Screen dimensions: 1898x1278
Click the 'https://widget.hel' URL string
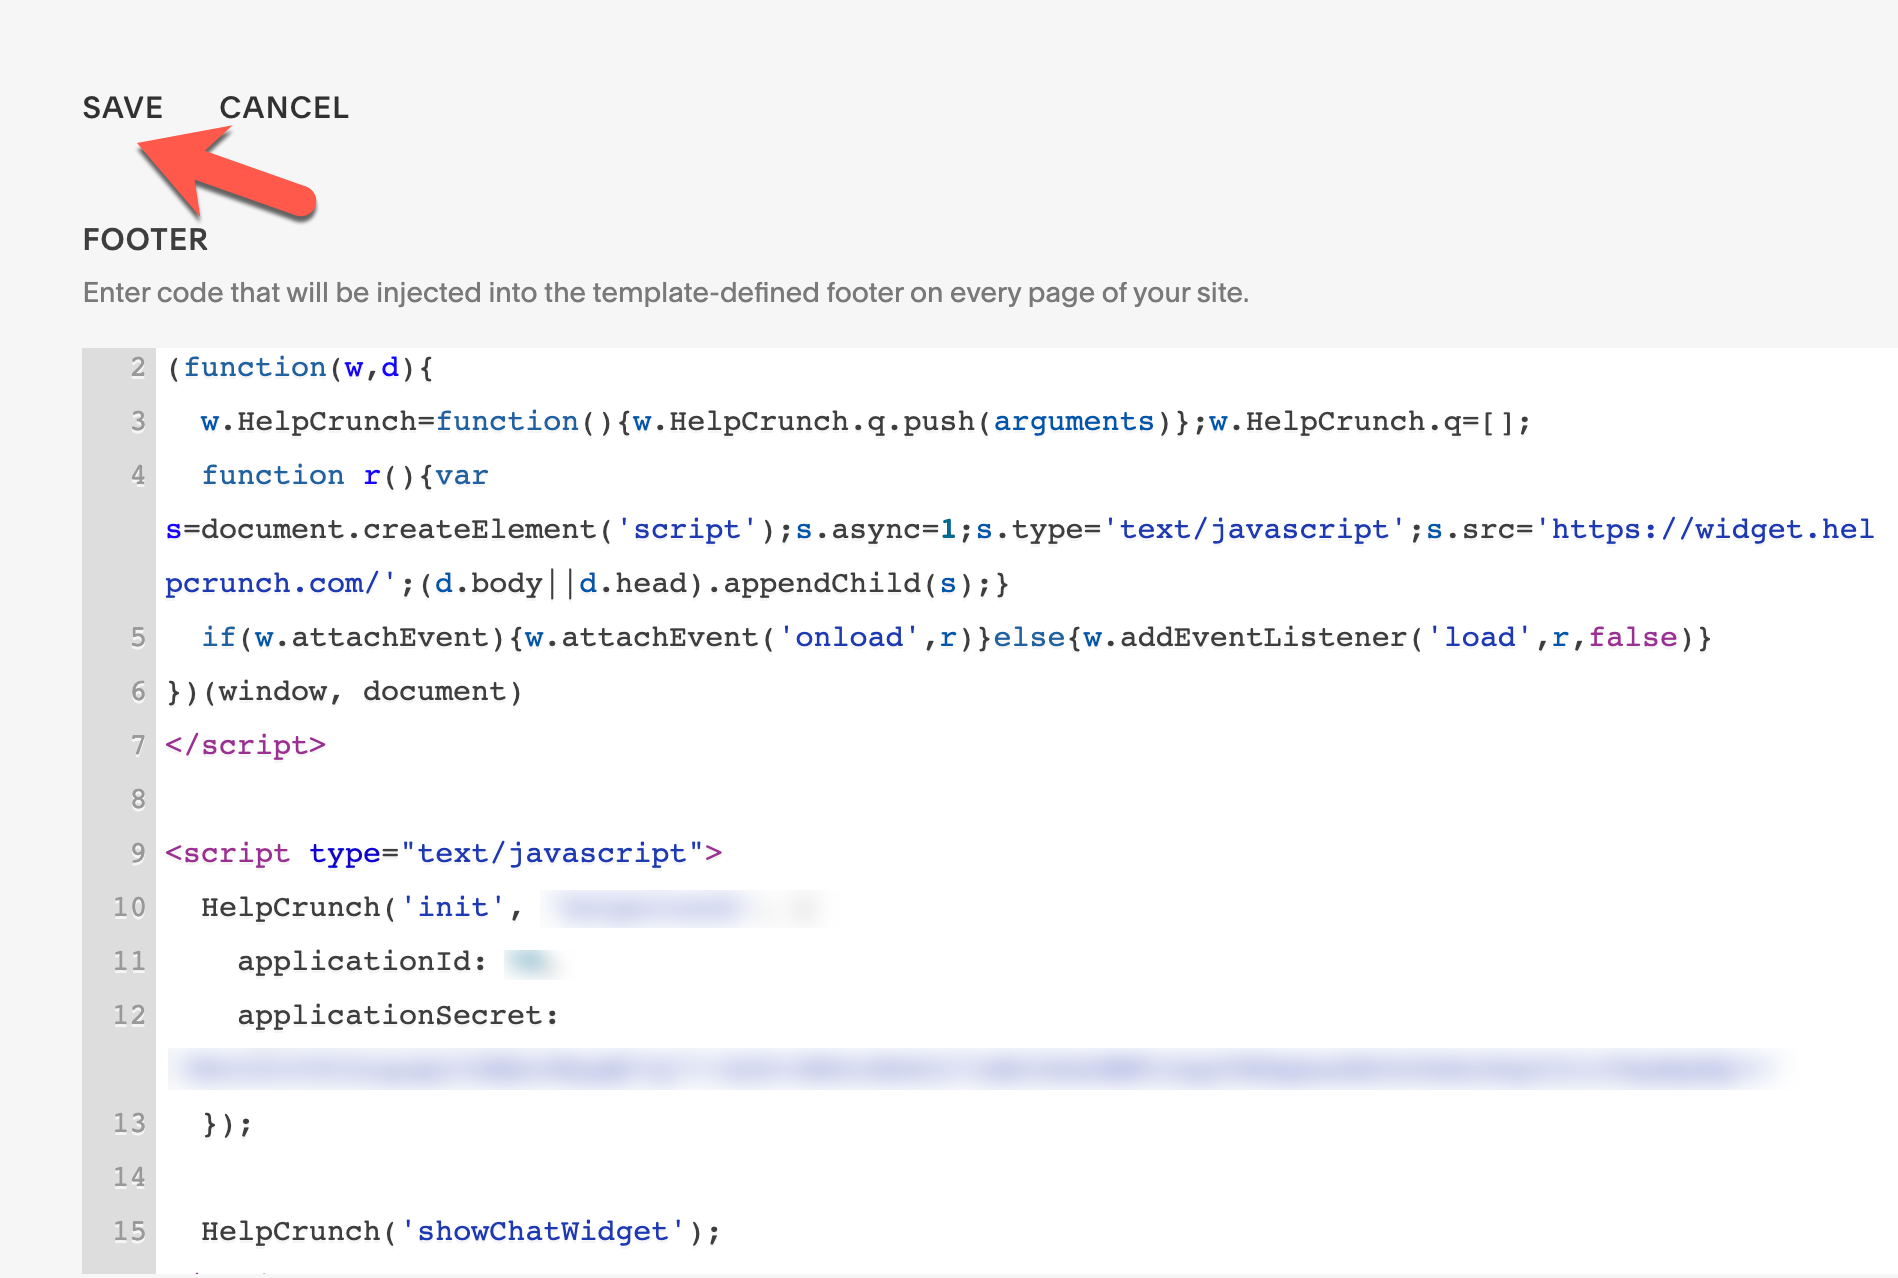click(x=1705, y=530)
